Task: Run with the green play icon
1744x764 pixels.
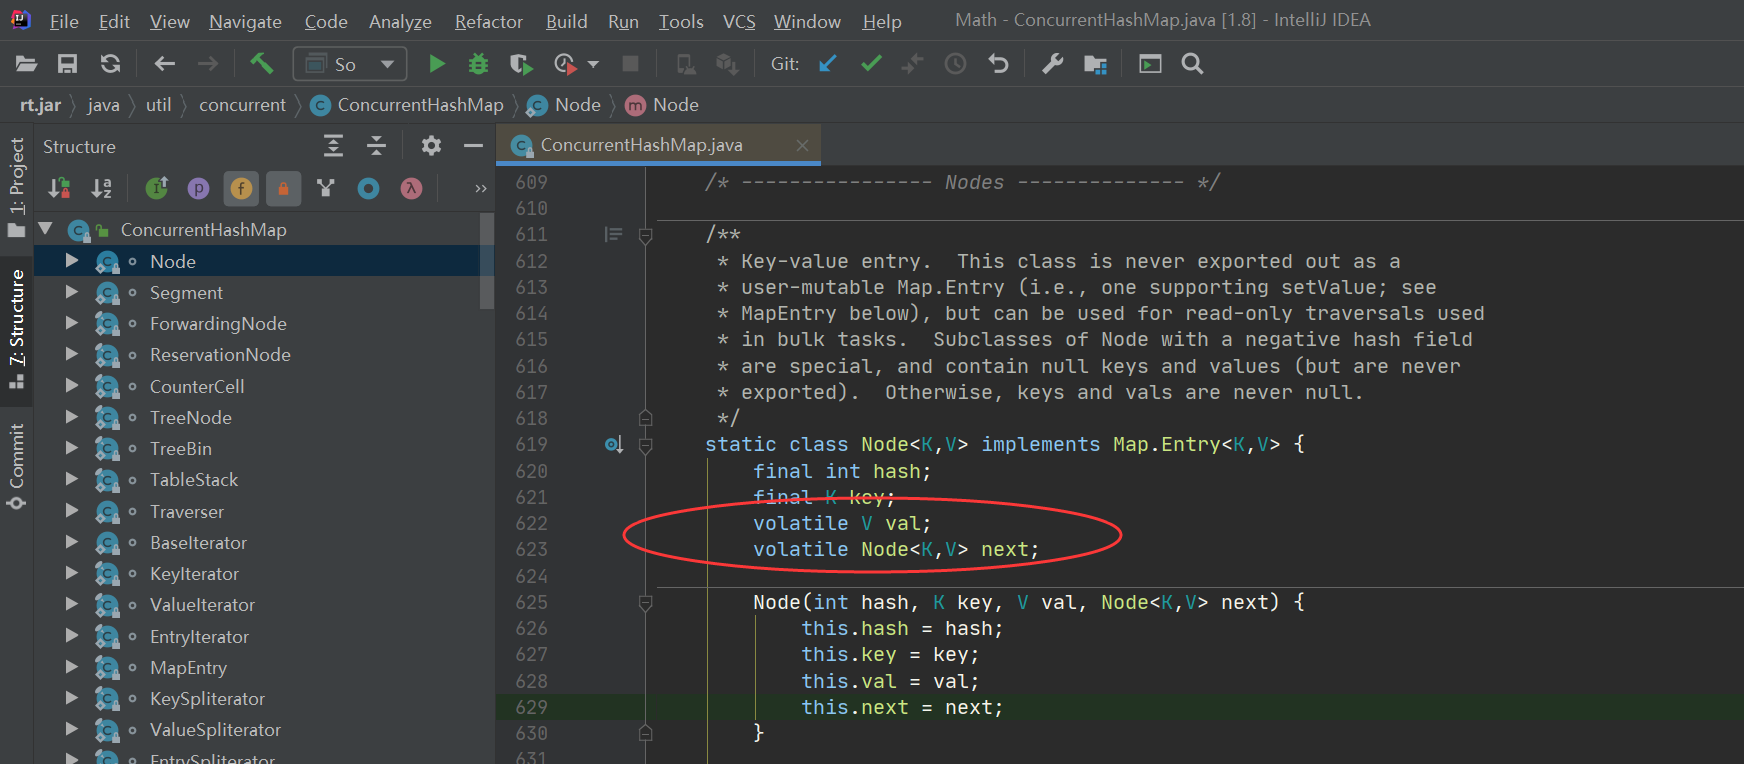Action: [x=437, y=64]
